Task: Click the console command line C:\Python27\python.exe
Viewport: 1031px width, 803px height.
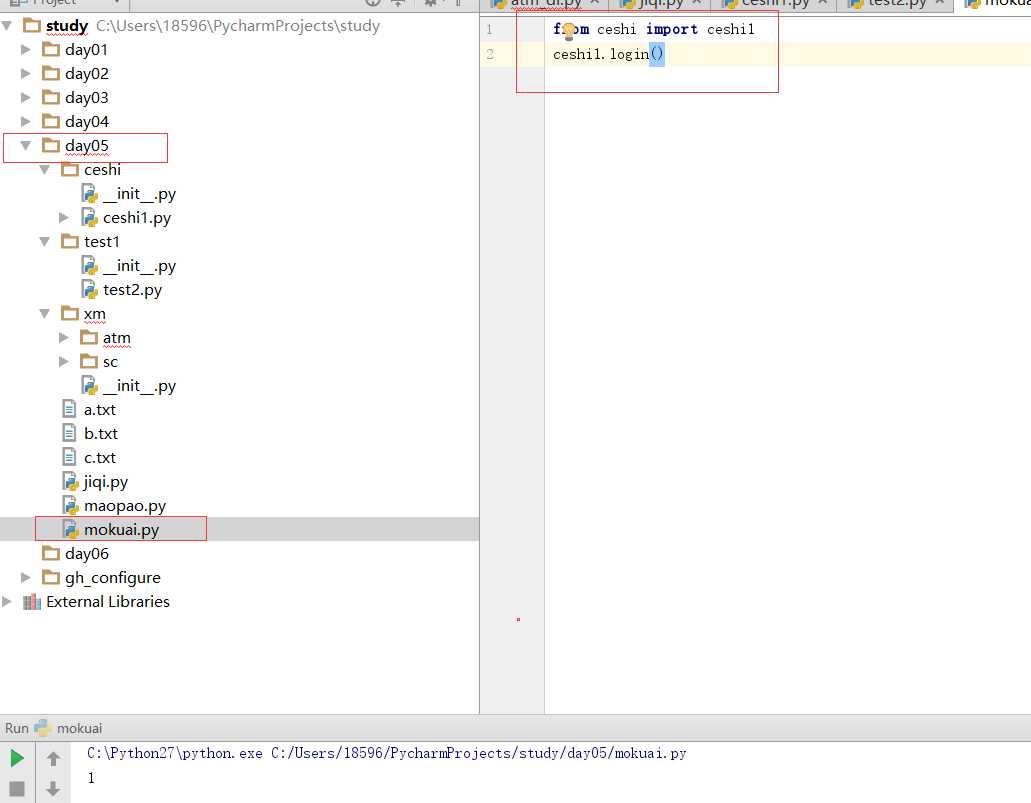Action: 387,753
